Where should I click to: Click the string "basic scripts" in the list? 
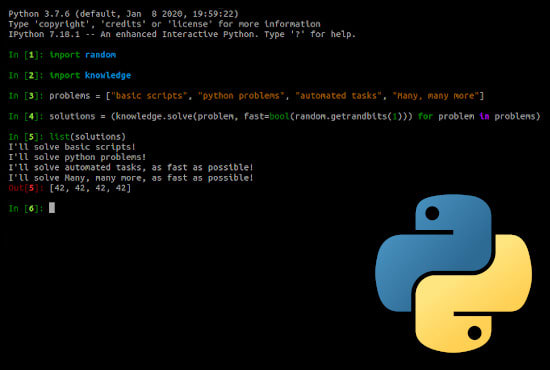coord(149,96)
